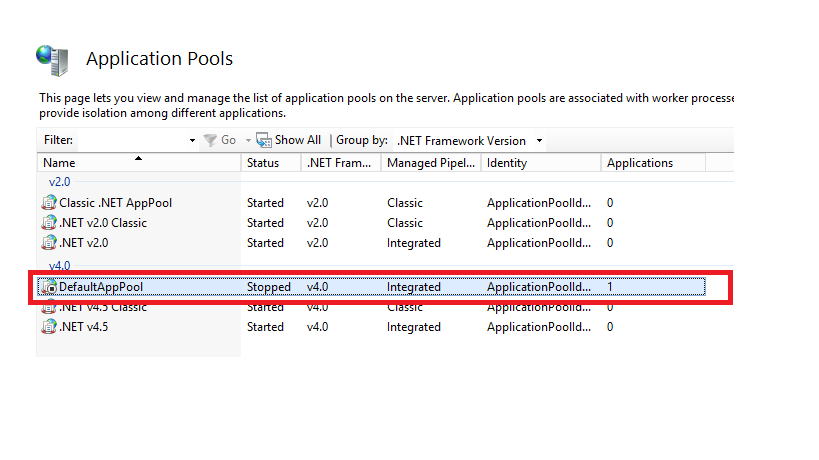Image resolution: width=819 pixels, height=460 pixels.
Task: Collapse the v4.0 group header
Action: click(x=60, y=265)
